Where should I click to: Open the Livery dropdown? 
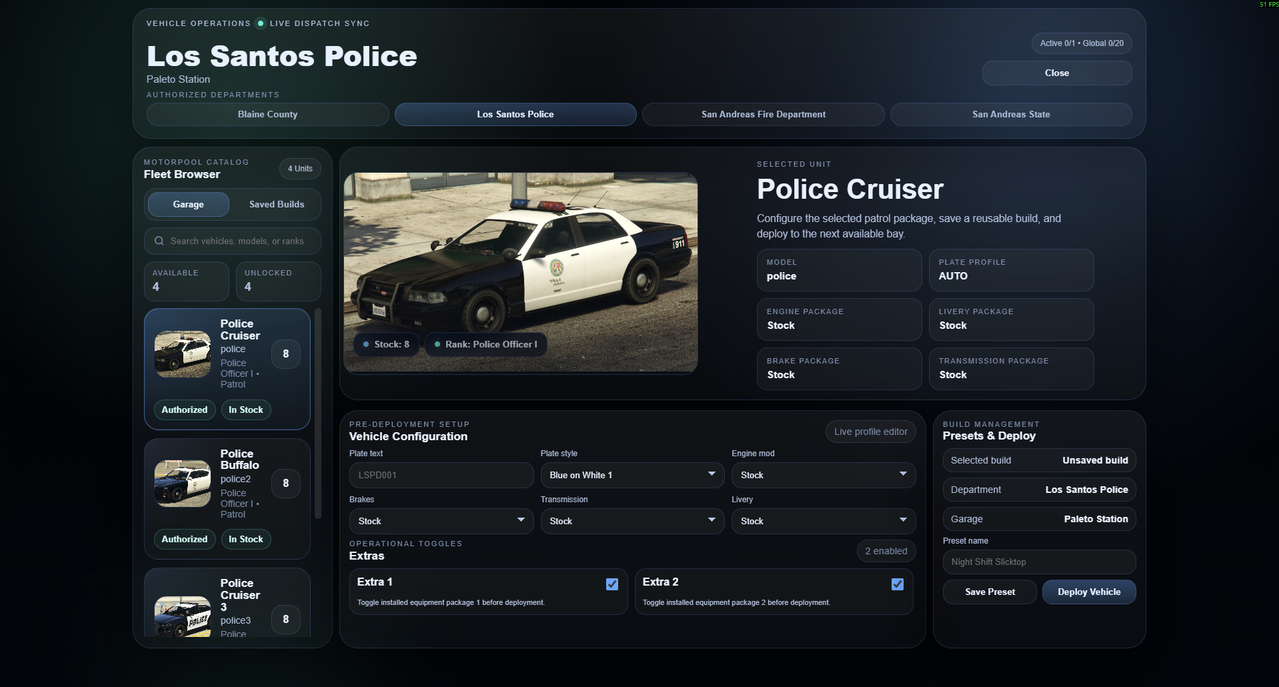pos(824,521)
